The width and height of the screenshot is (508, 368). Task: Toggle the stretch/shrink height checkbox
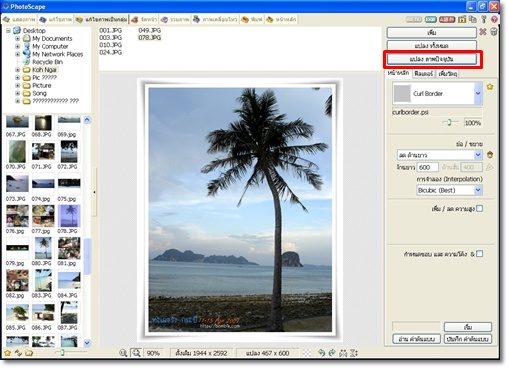[x=480, y=209]
